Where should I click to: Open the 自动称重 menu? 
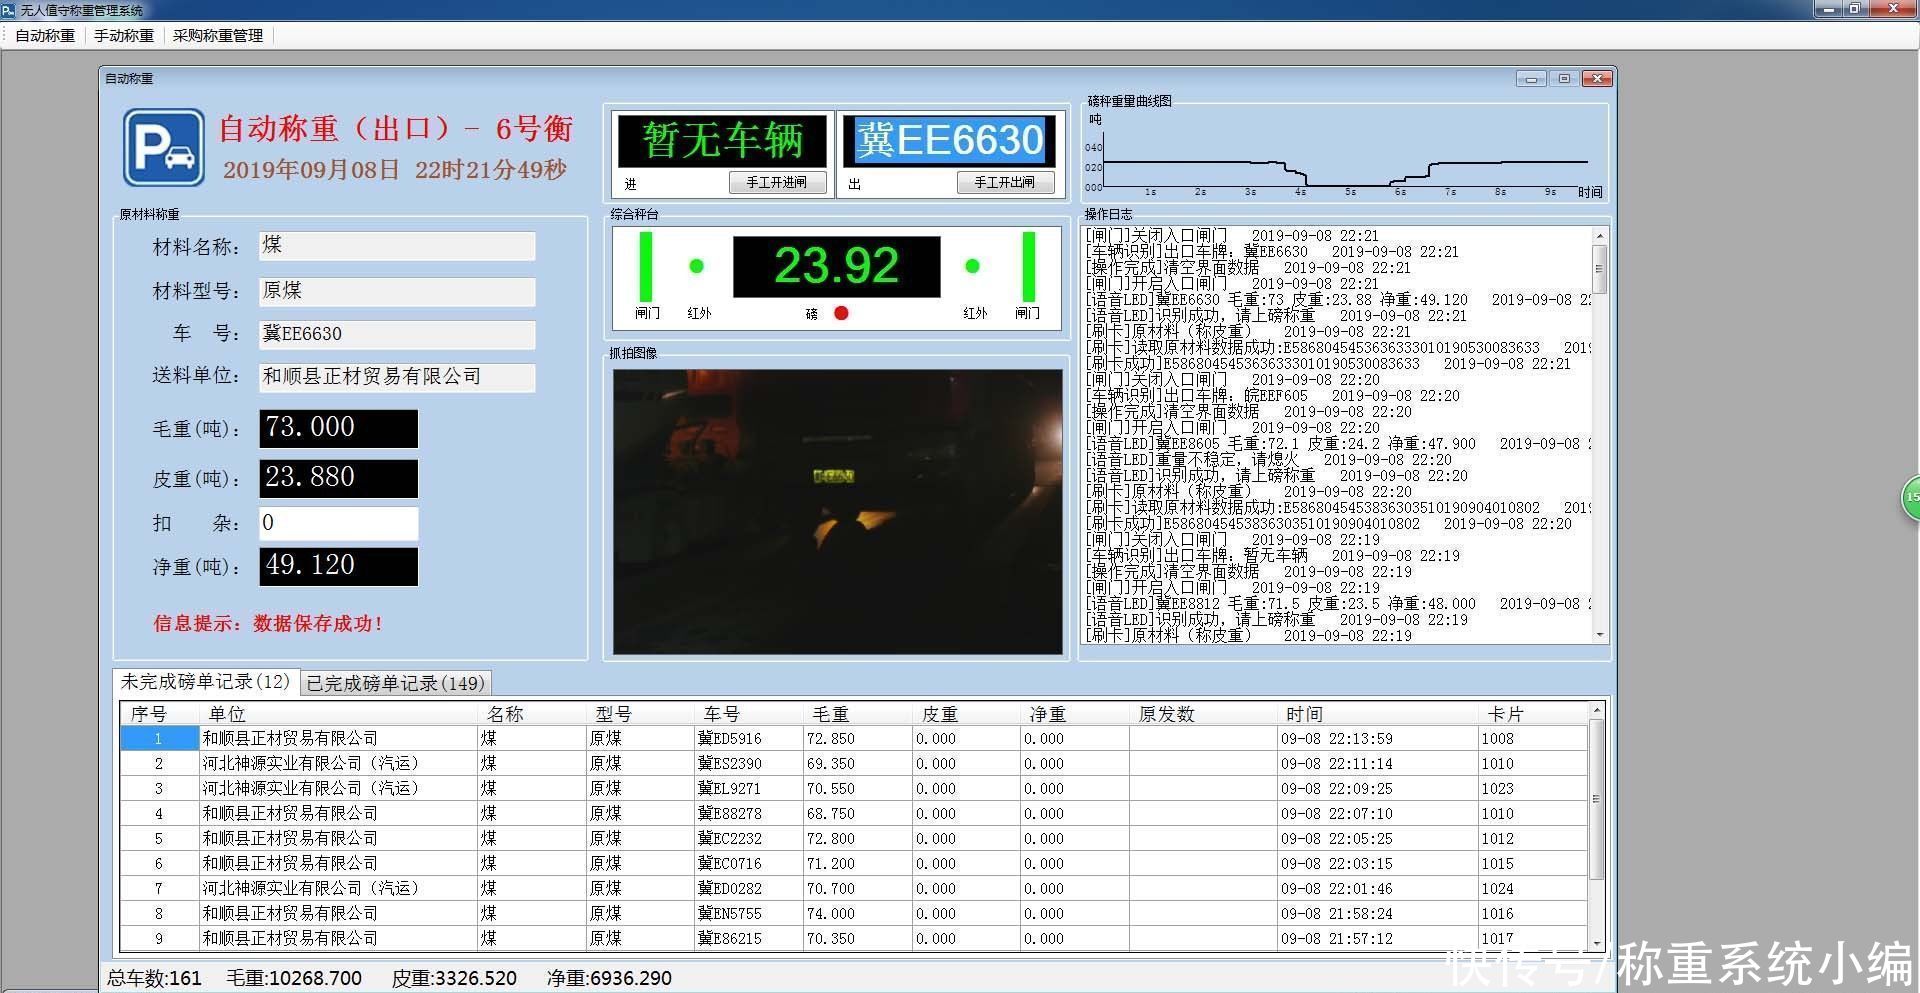coord(45,36)
